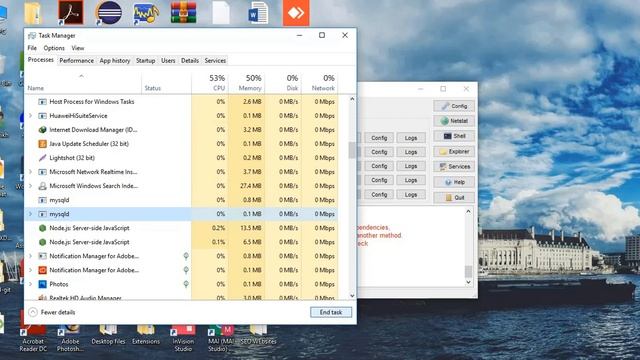
Task: Click the Internet Download Manager process icon
Action: [42, 130]
